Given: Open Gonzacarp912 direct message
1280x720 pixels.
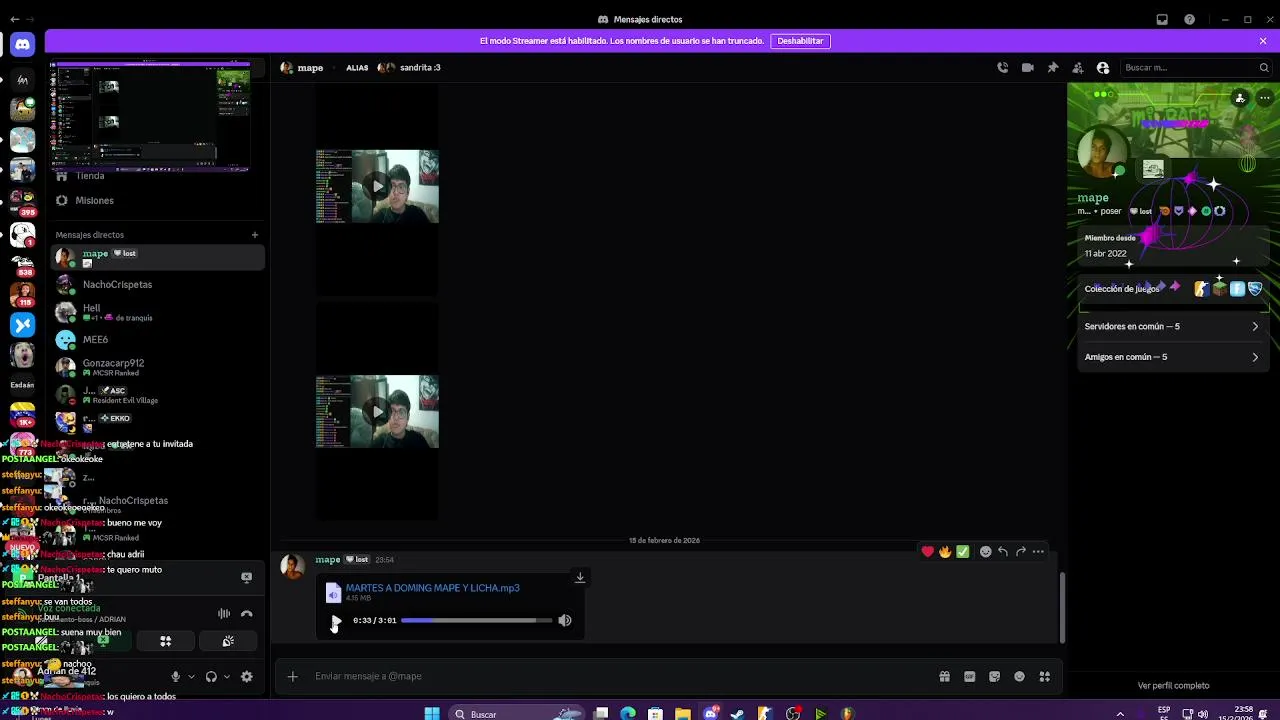Looking at the screenshot, I should (x=157, y=367).
